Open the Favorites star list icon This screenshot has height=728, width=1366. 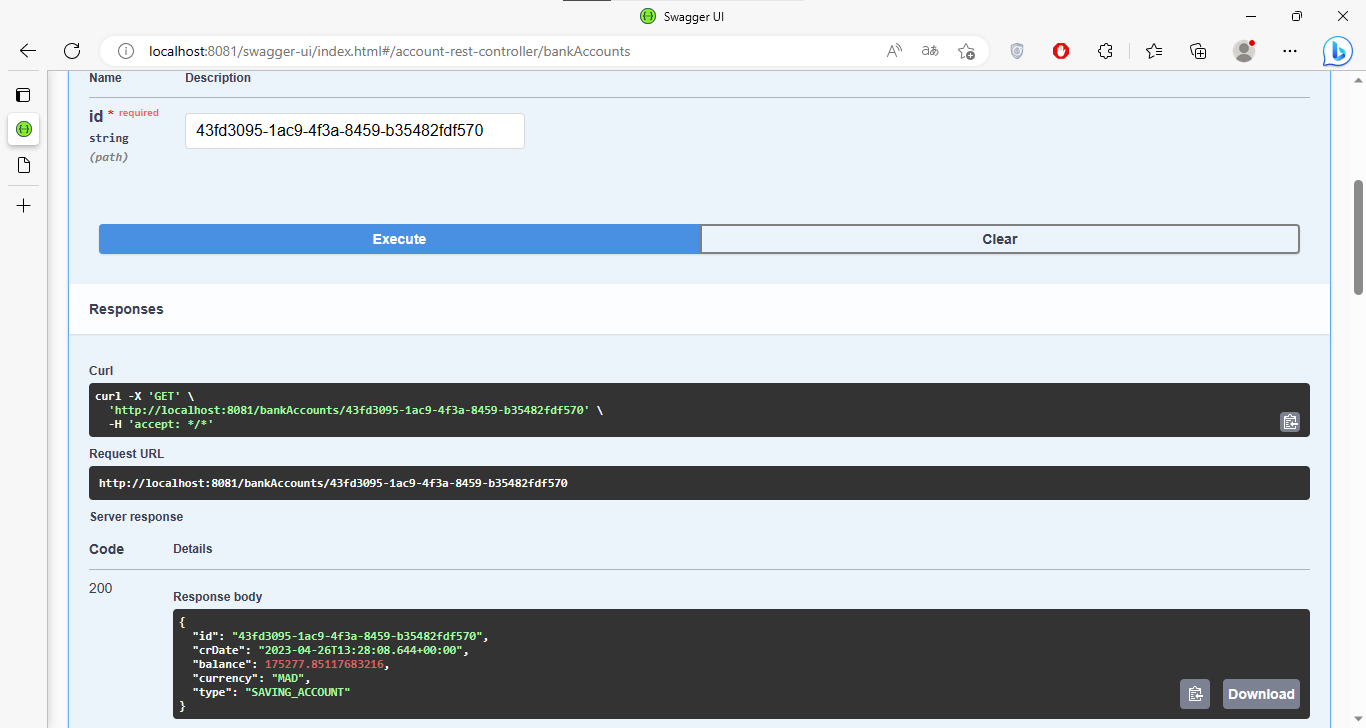point(1153,50)
